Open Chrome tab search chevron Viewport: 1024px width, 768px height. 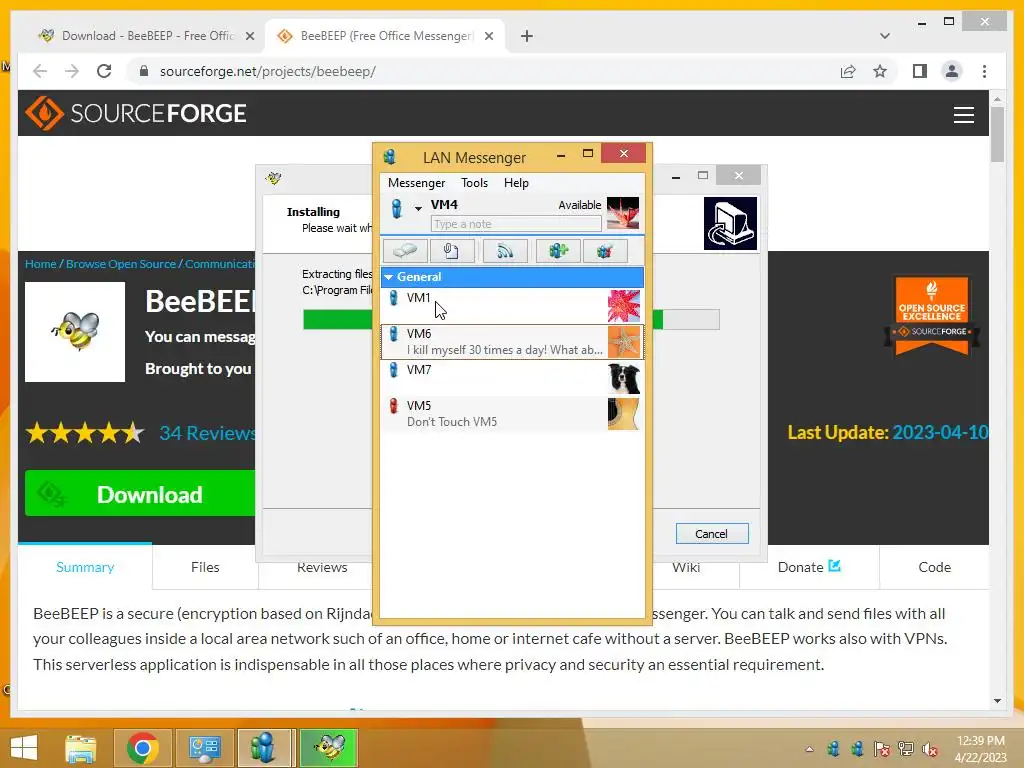(x=885, y=36)
